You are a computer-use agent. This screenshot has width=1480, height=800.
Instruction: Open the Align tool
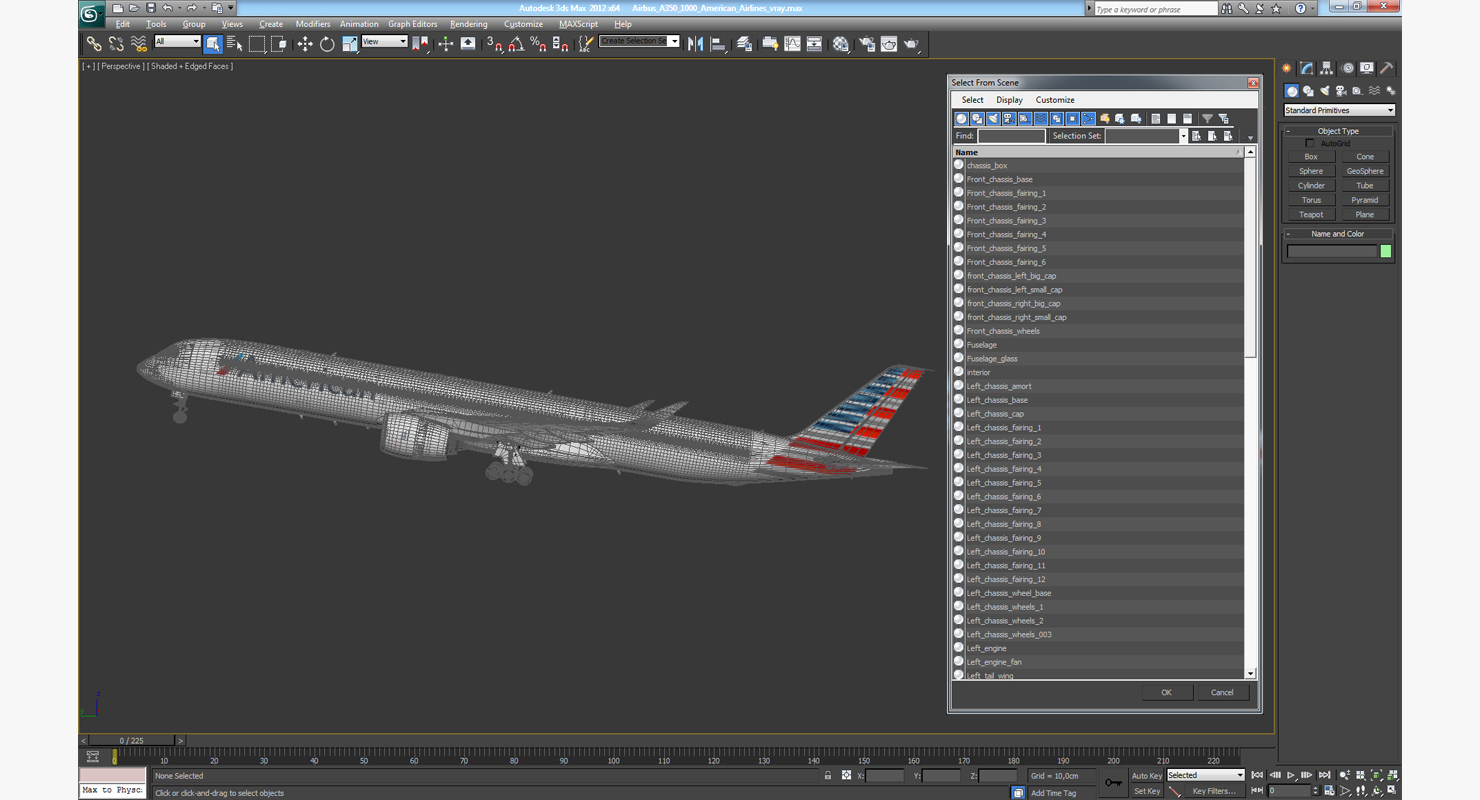[x=718, y=44]
